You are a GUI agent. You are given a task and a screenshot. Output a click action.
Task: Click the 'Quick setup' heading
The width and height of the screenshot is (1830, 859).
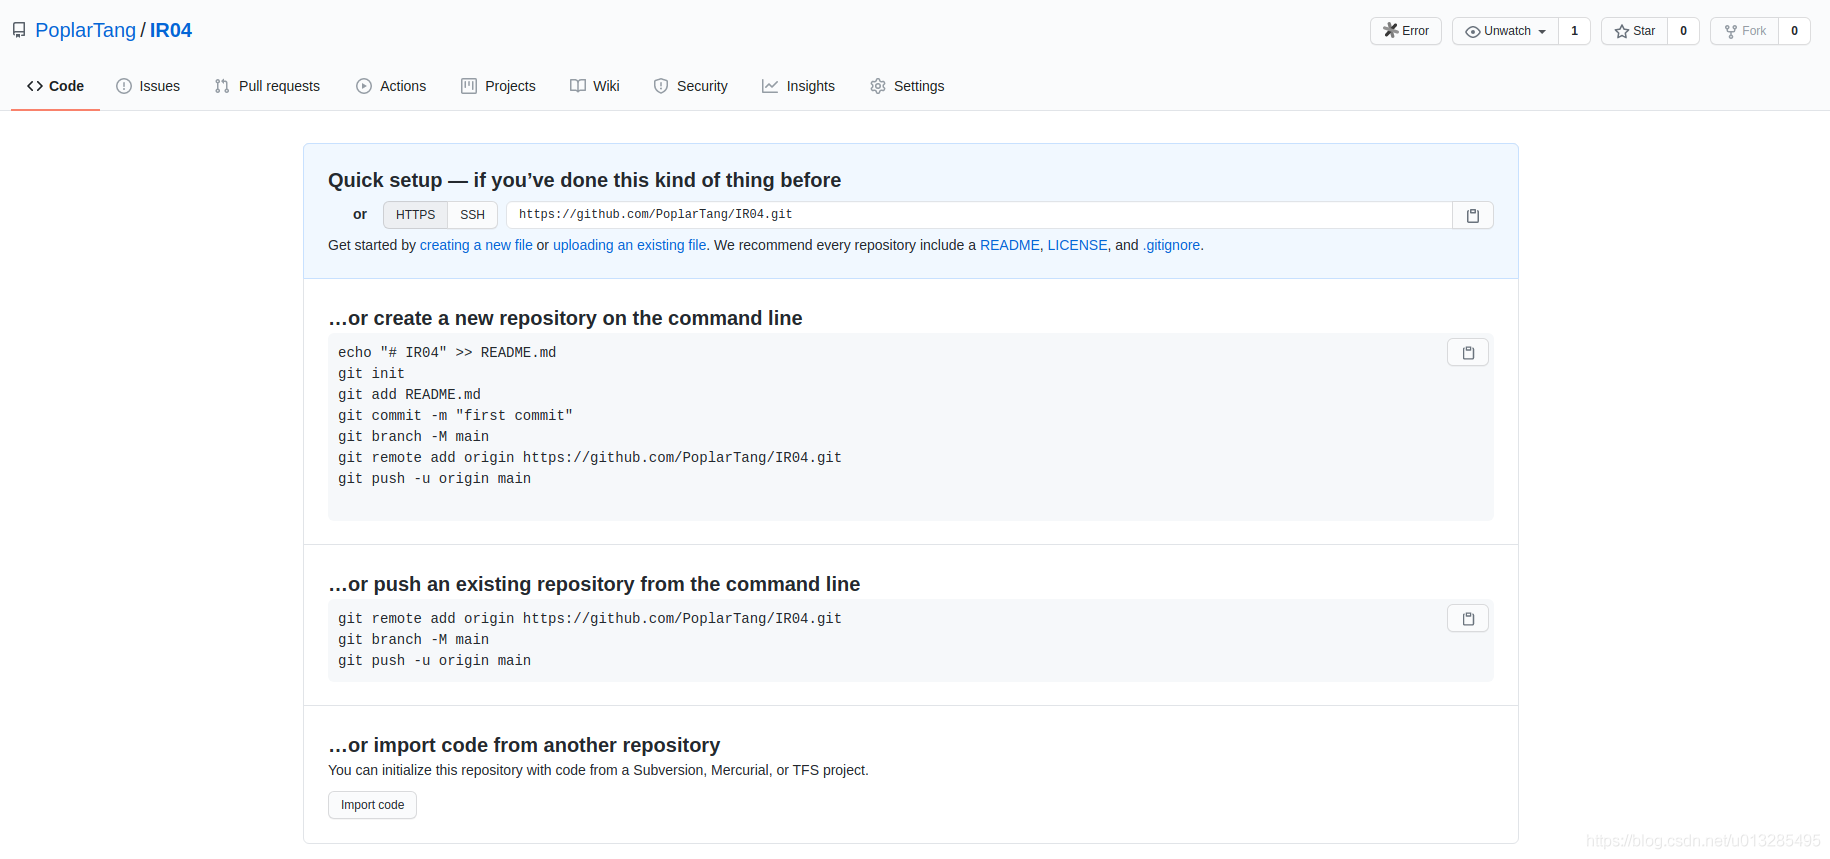584,180
